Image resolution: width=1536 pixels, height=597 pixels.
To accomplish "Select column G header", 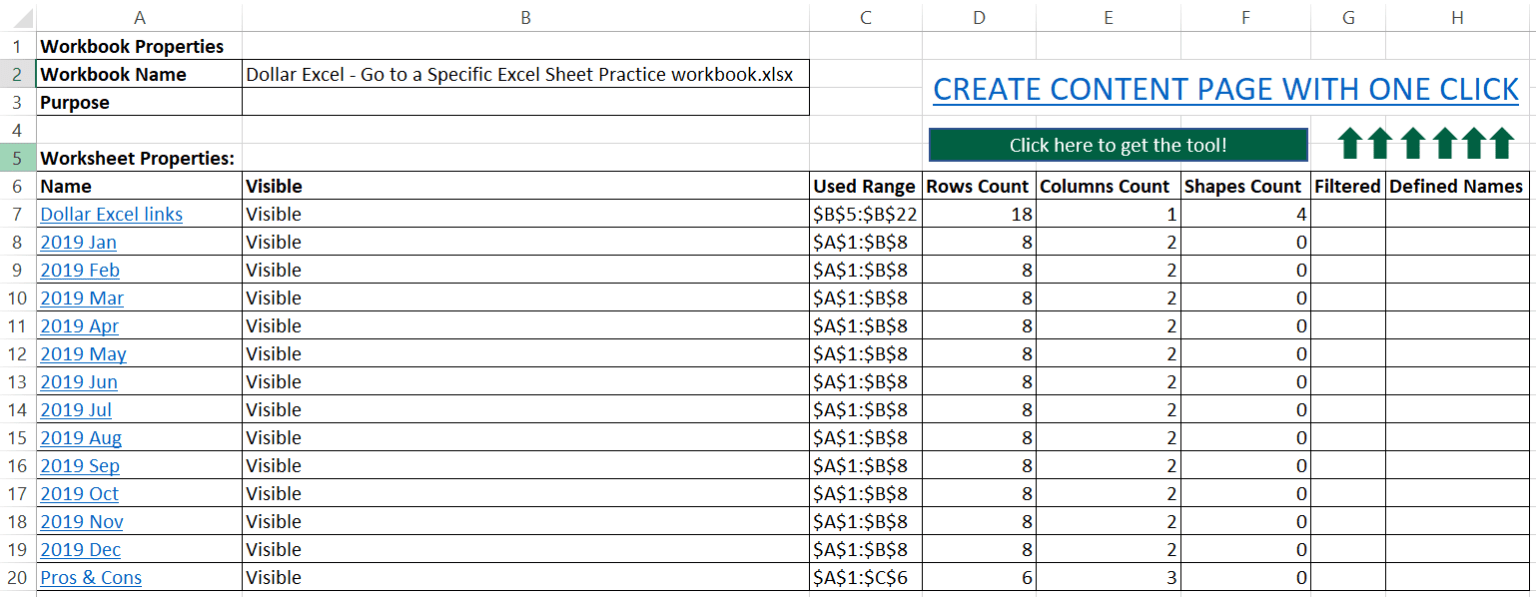I will pyautogui.click(x=1348, y=17).
